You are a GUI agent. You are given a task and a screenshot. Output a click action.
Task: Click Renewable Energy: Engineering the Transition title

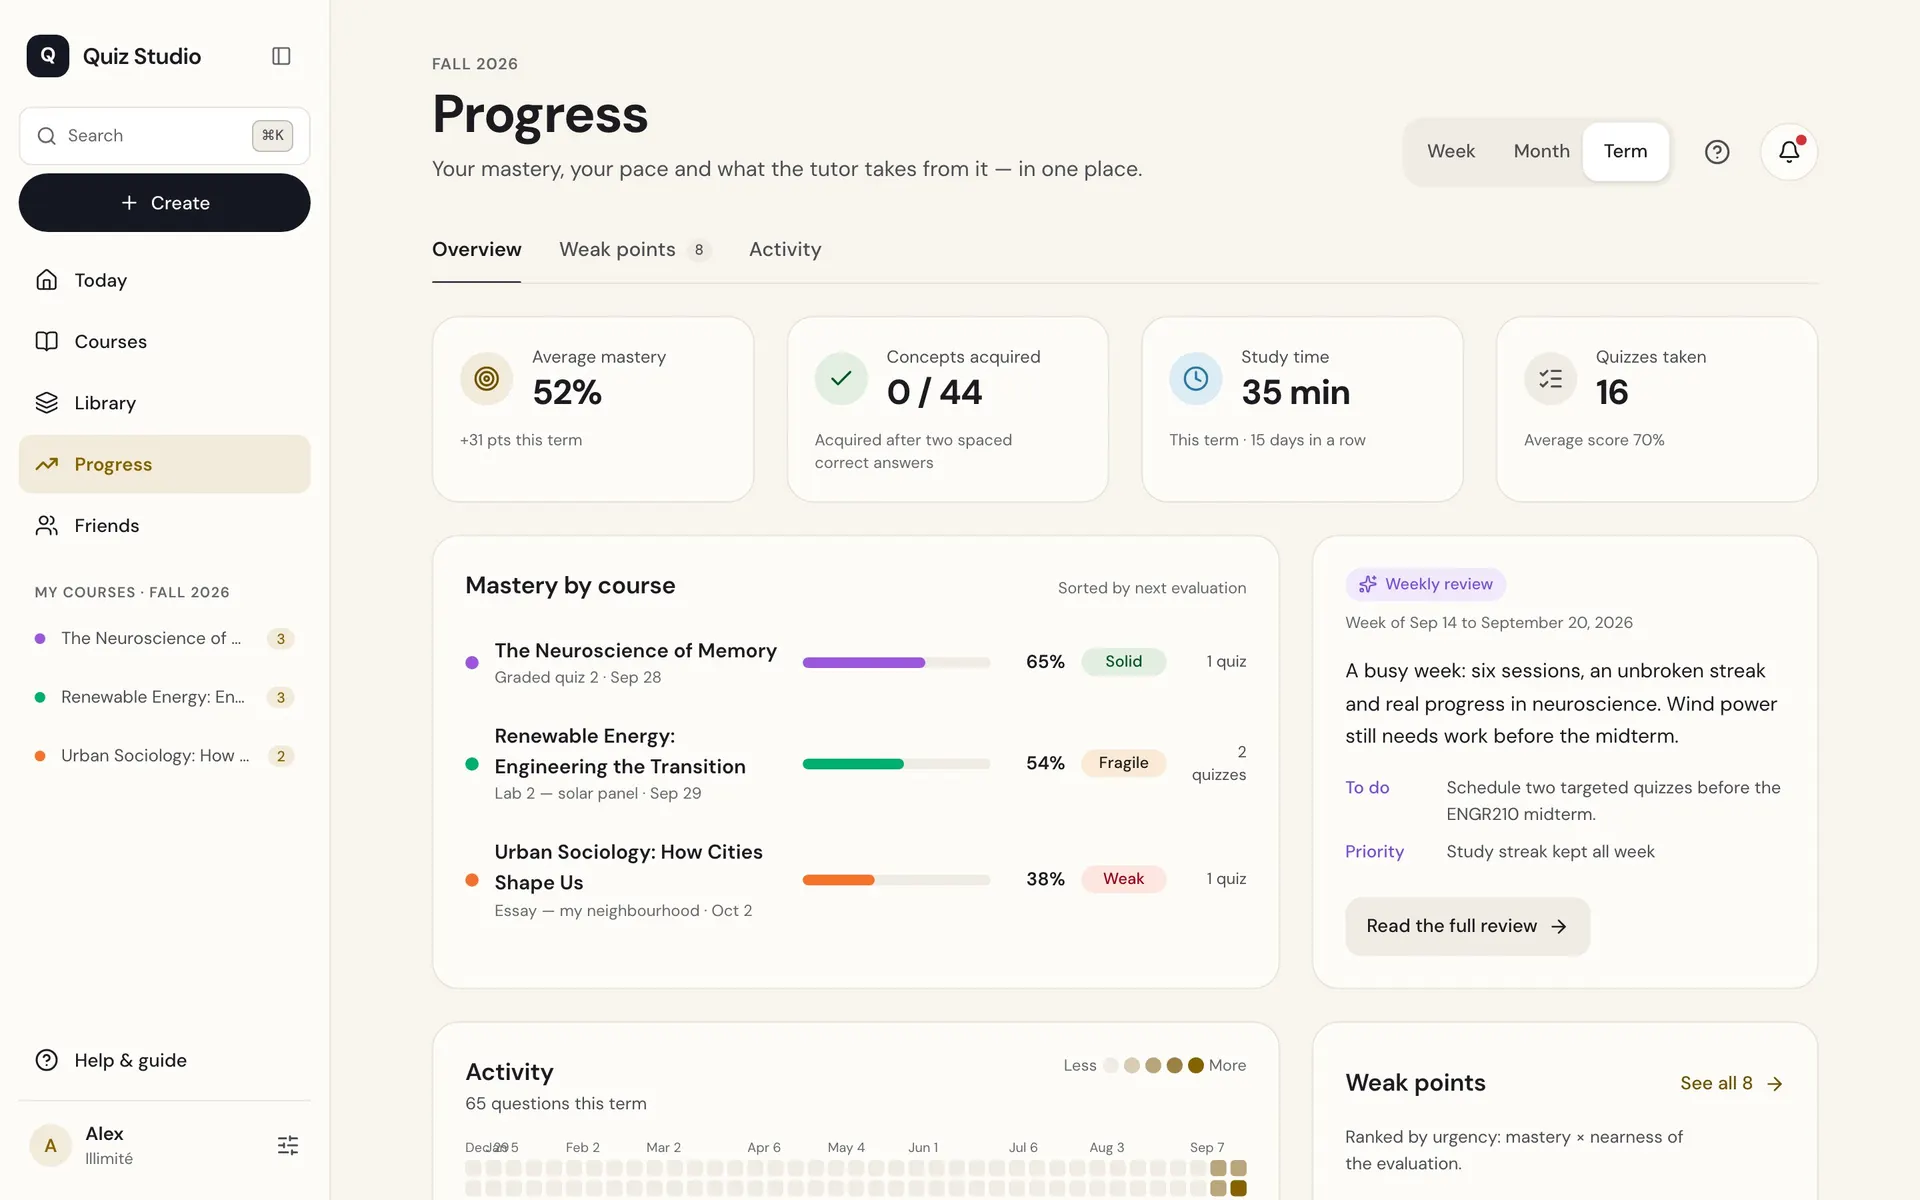point(620,751)
